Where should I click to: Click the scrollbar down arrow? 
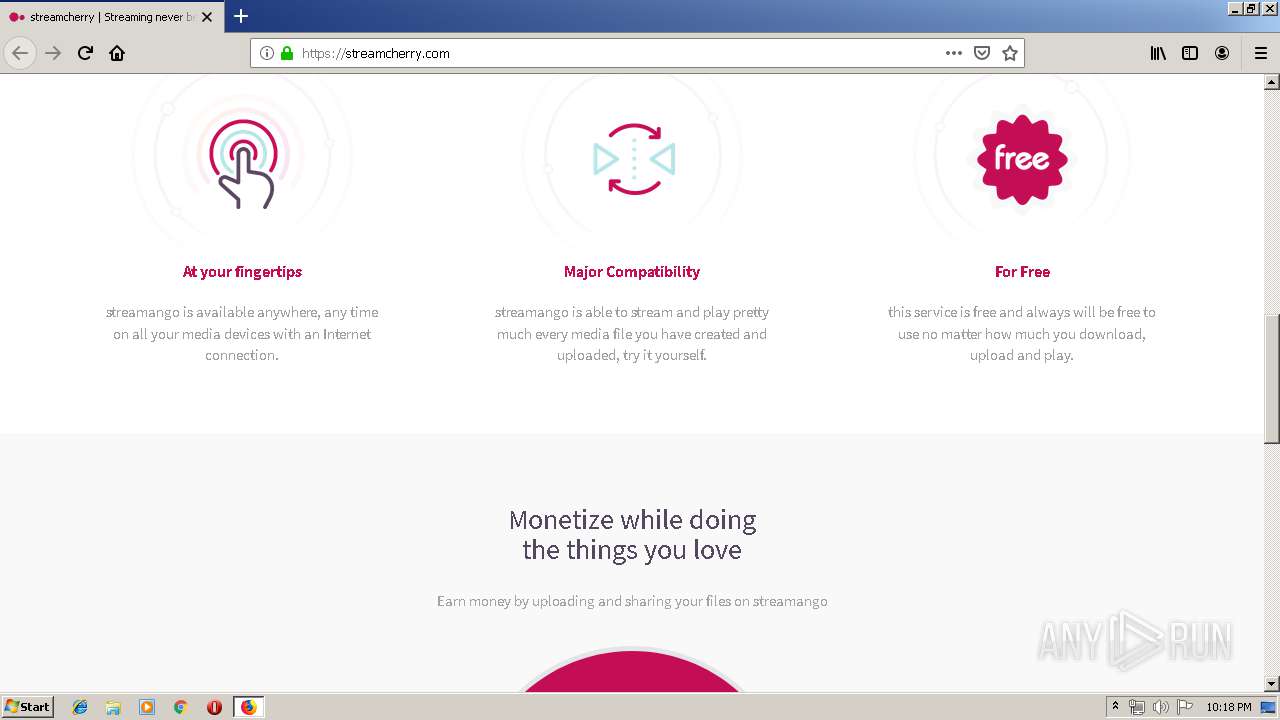point(1272,684)
